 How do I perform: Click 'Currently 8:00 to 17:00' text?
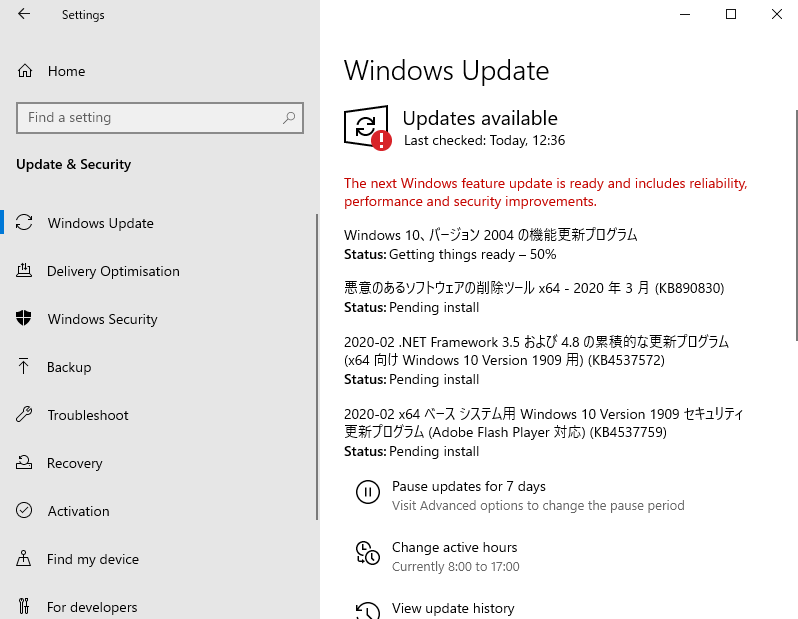click(455, 567)
